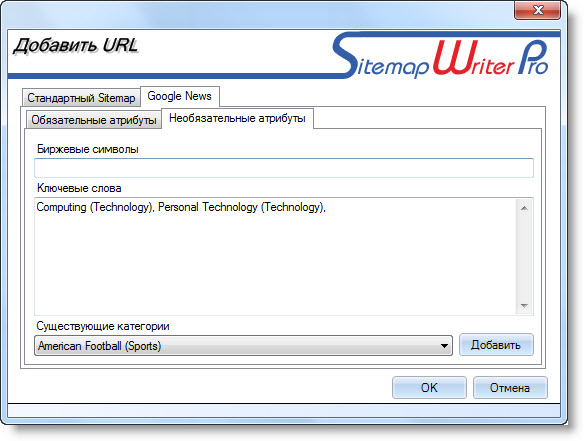584x441 pixels.
Task: Confirm the dialog with OK
Action: [x=429, y=387]
